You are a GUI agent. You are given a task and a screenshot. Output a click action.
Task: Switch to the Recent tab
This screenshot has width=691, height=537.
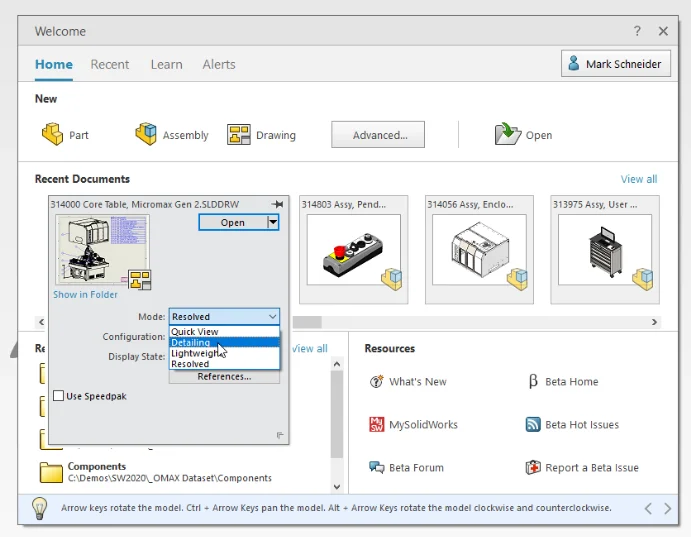coord(110,64)
